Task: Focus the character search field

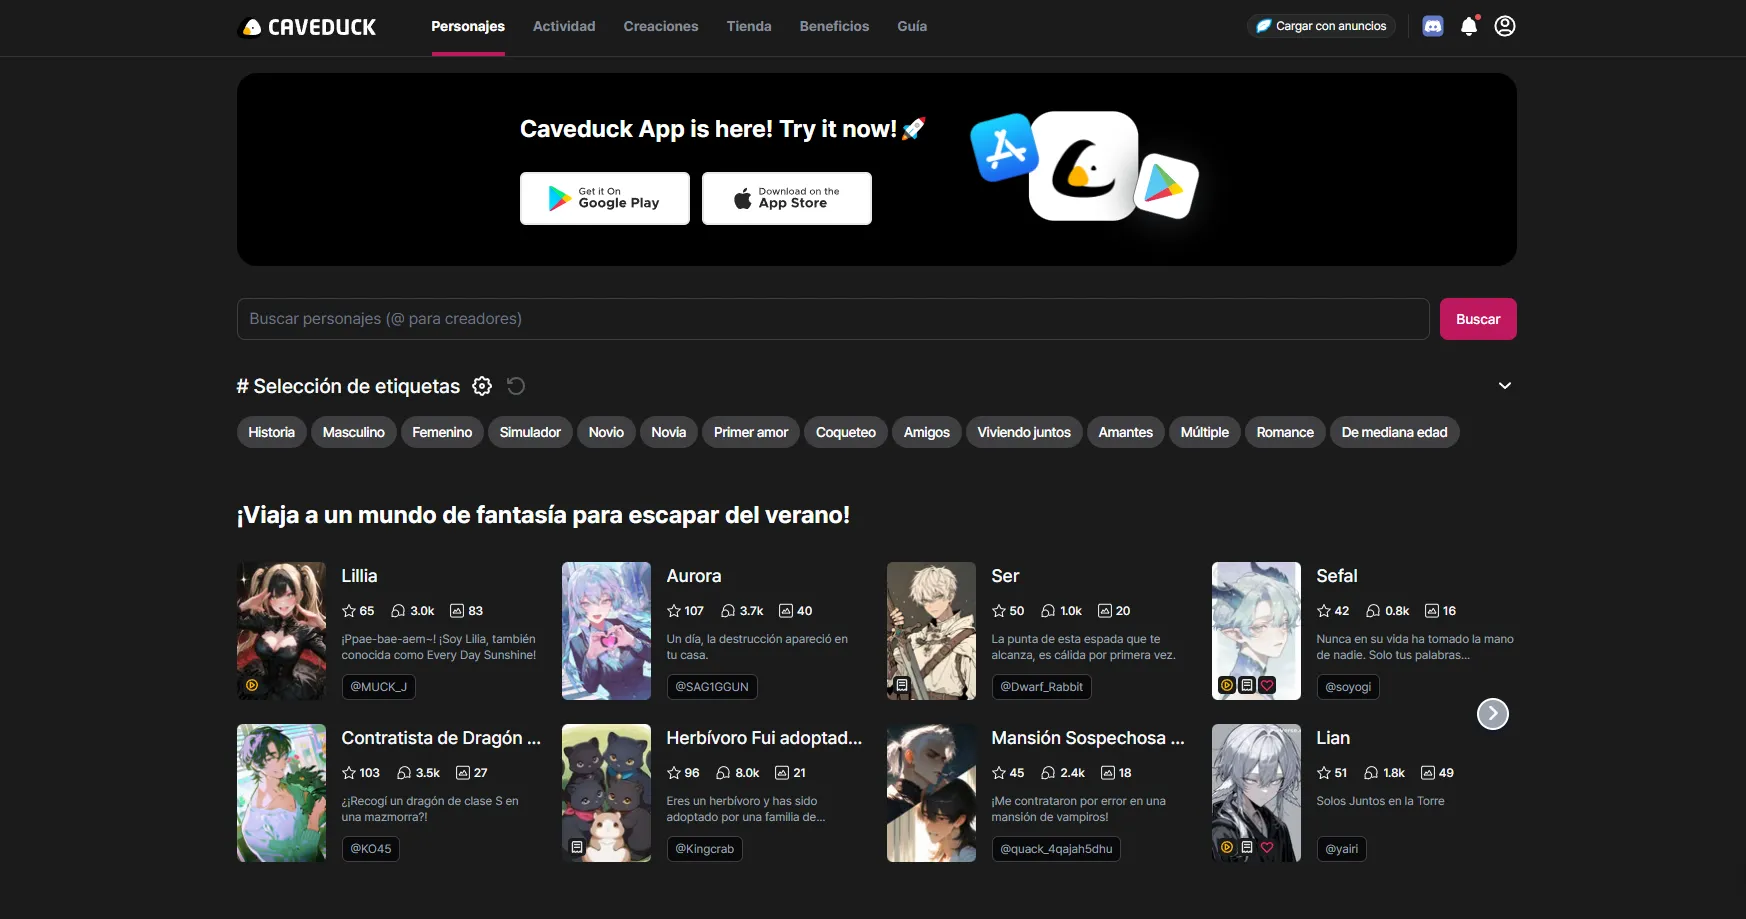Action: click(x=832, y=319)
